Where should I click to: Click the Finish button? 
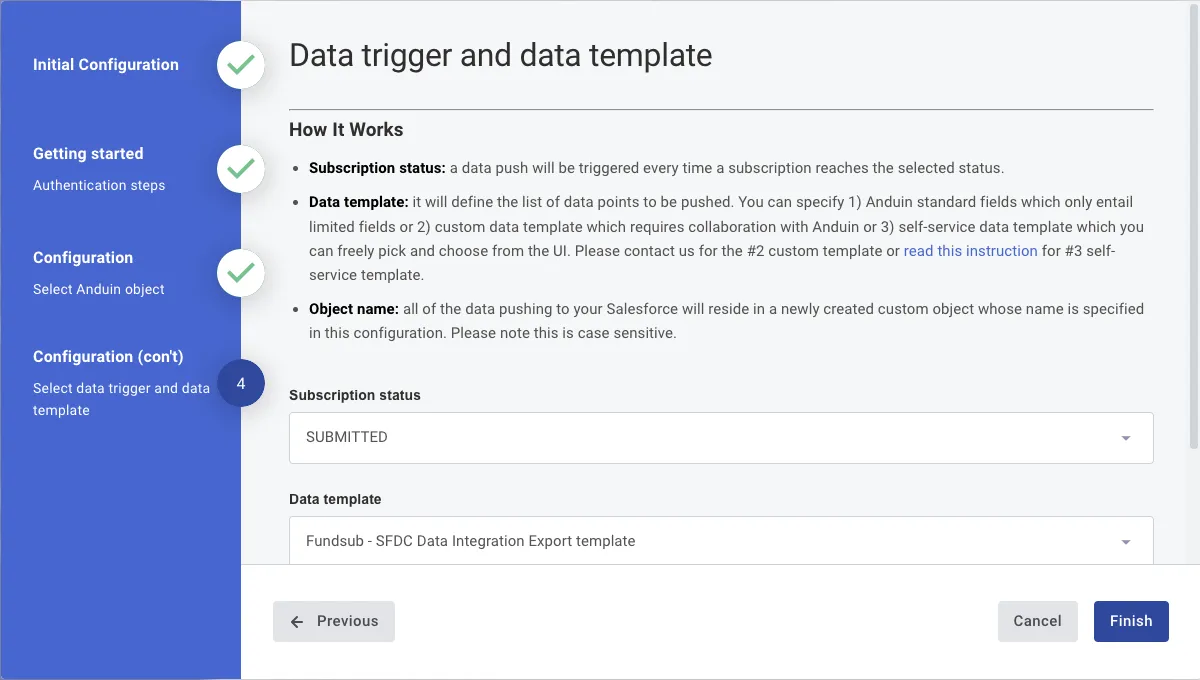[x=1131, y=621]
